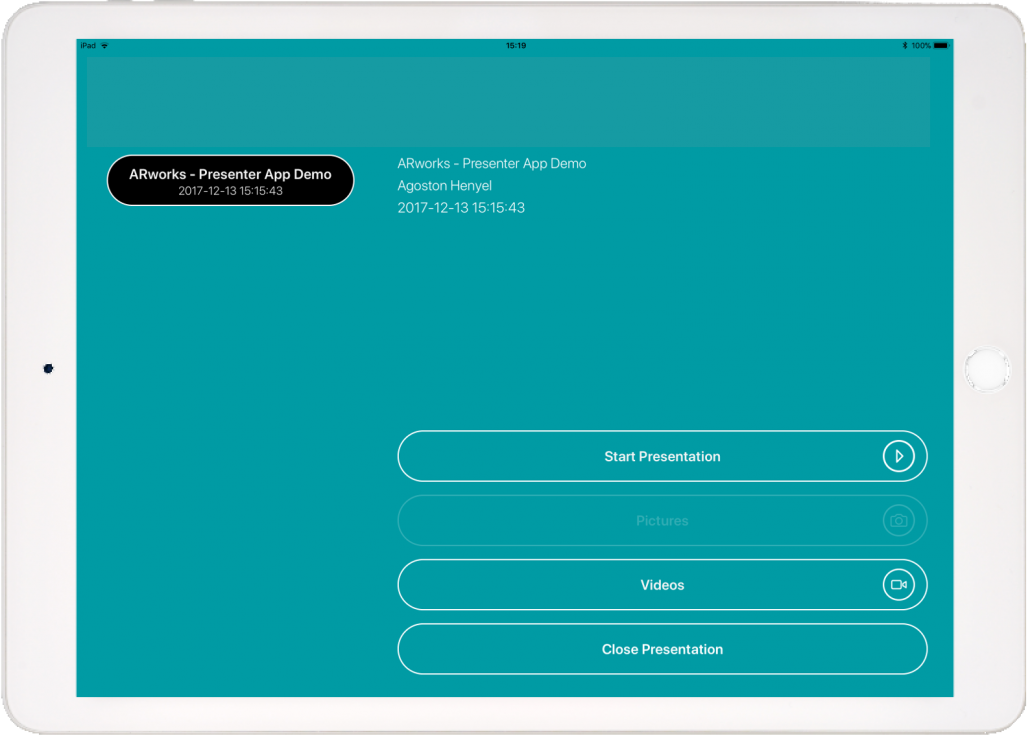This screenshot has height=736, width=1030.
Task: Tap the iPad home button on the bezel
Action: coord(986,369)
